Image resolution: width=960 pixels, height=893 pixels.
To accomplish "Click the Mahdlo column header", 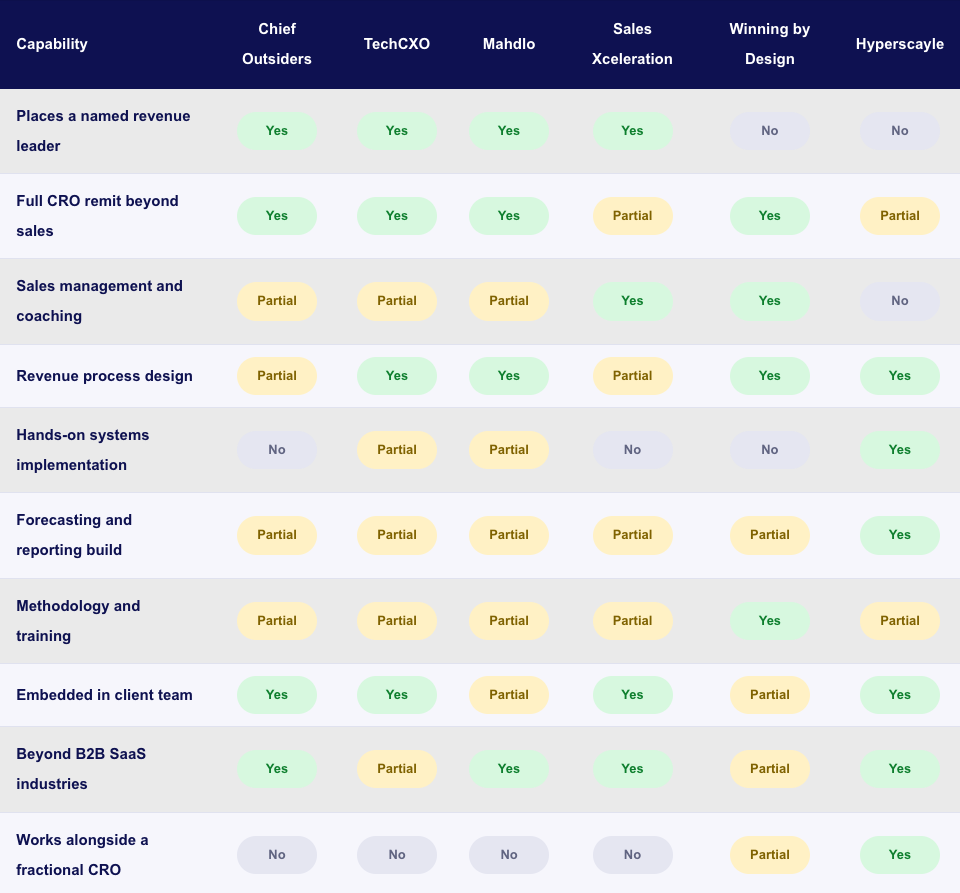I will tap(509, 44).
